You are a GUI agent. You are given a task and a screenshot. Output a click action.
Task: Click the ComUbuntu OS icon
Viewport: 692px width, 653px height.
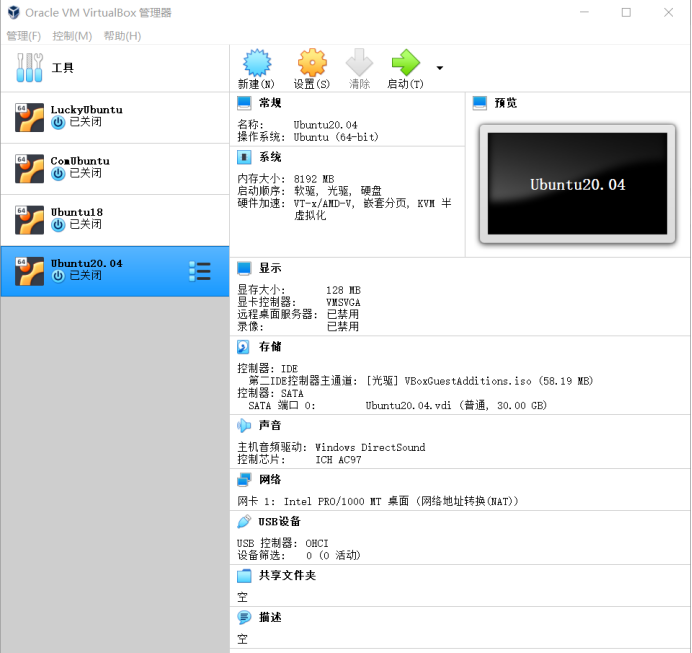29,169
